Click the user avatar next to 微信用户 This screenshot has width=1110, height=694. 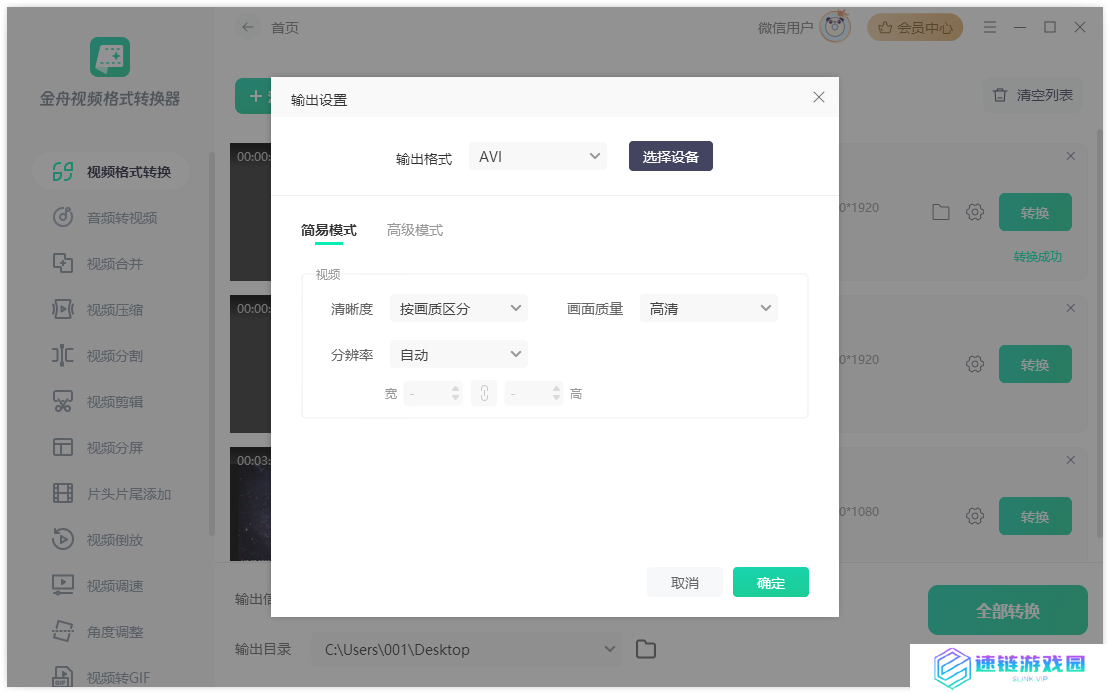point(835,27)
